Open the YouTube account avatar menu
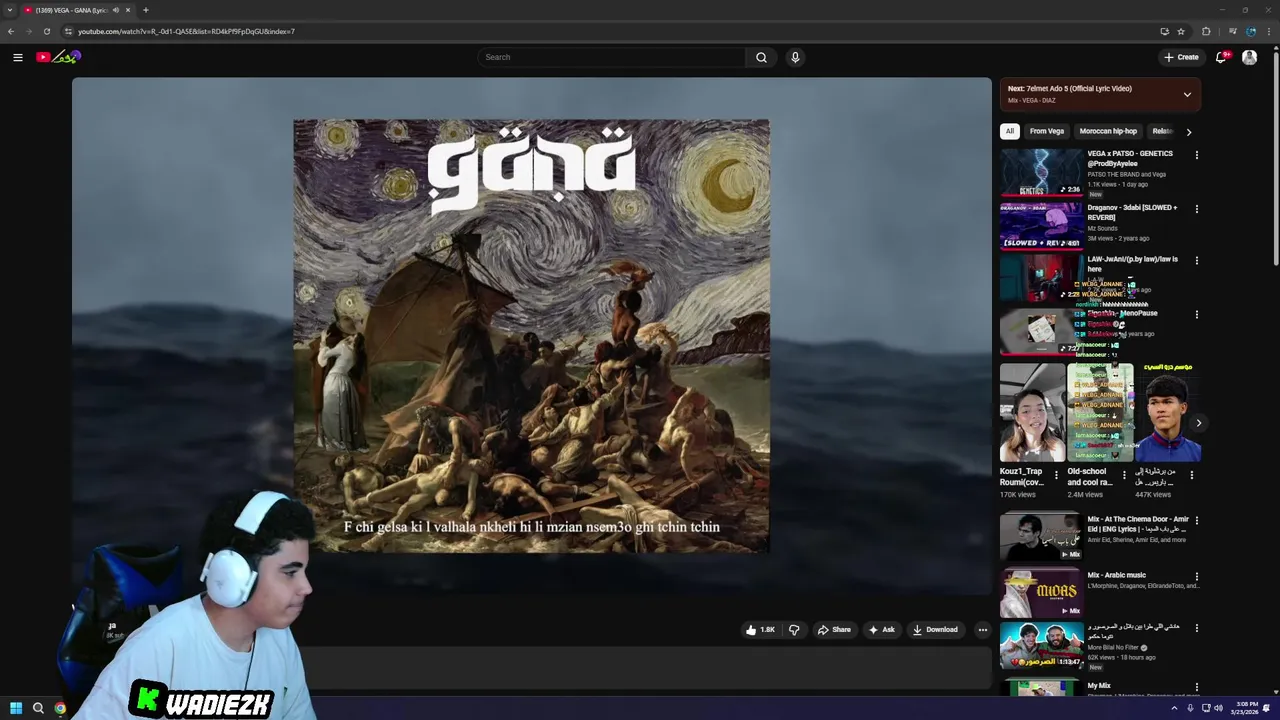Viewport: 1280px width, 720px height. click(x=1249, y=57)
